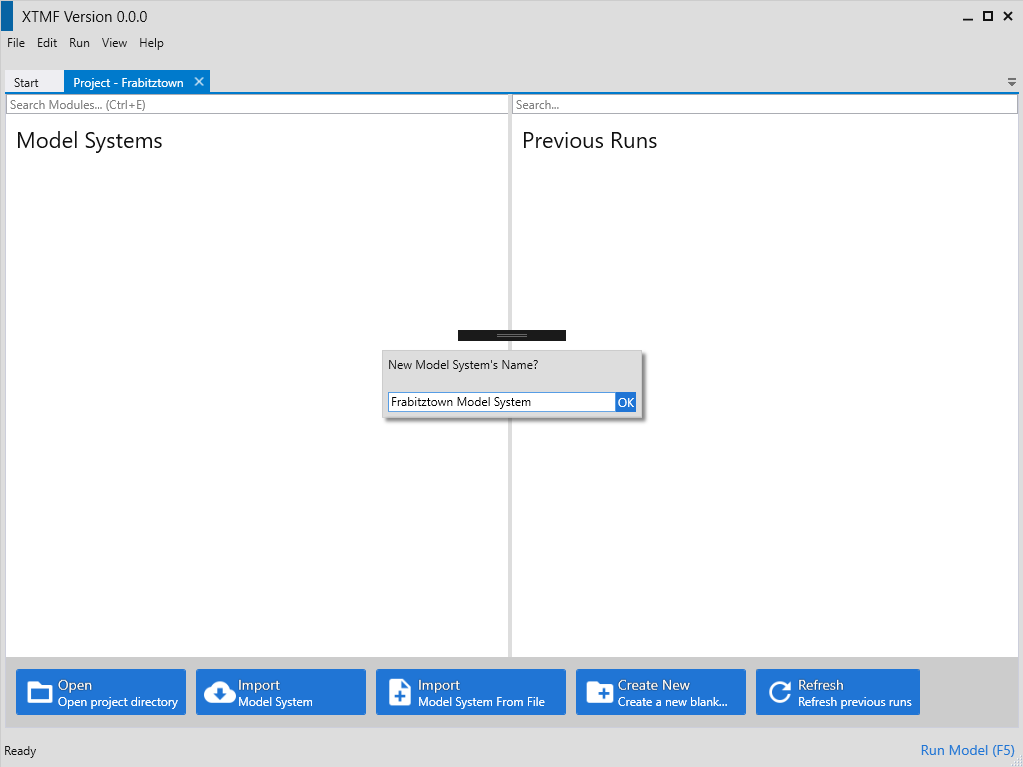Click the folder-plus icon on Create New
Screen dimensions: 1023x767
coord(599,692)
